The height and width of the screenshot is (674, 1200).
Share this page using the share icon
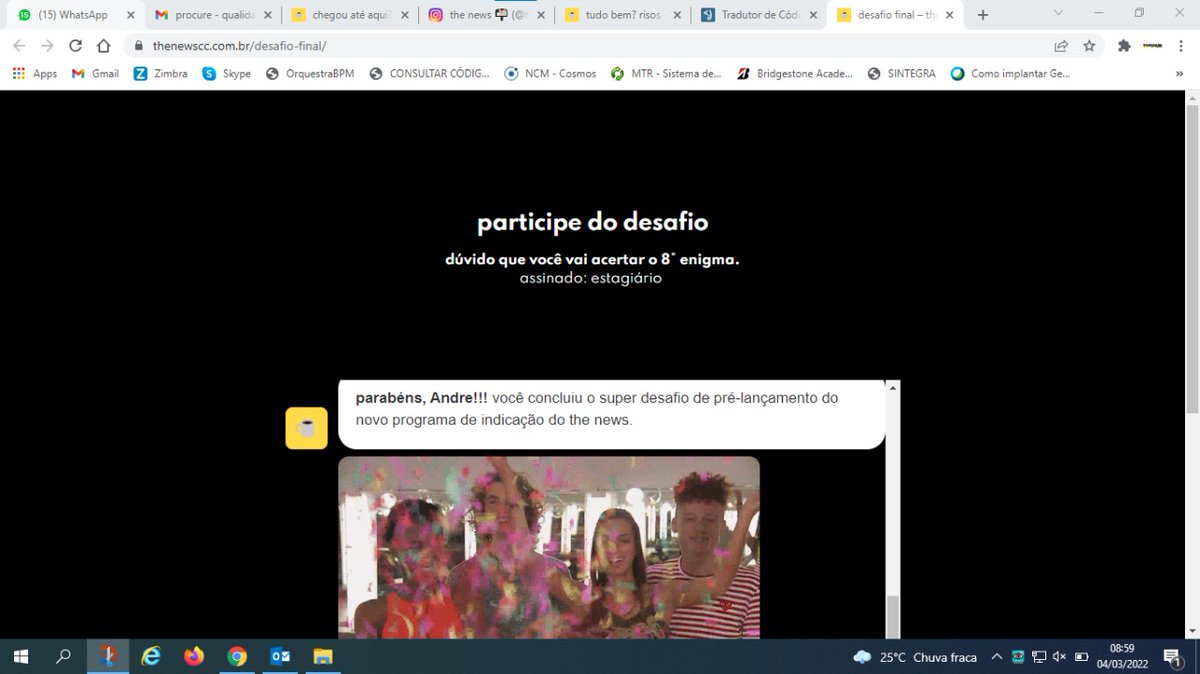pyautogui.click(x=1061, y=46)
